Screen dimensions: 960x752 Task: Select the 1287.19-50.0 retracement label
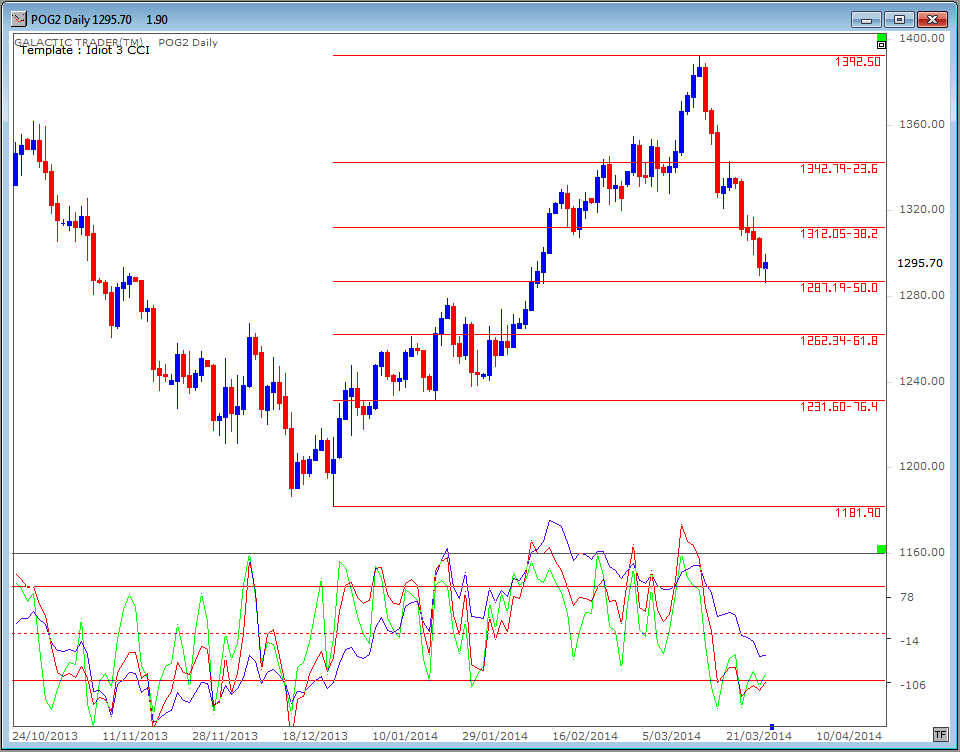pos(839,287)
